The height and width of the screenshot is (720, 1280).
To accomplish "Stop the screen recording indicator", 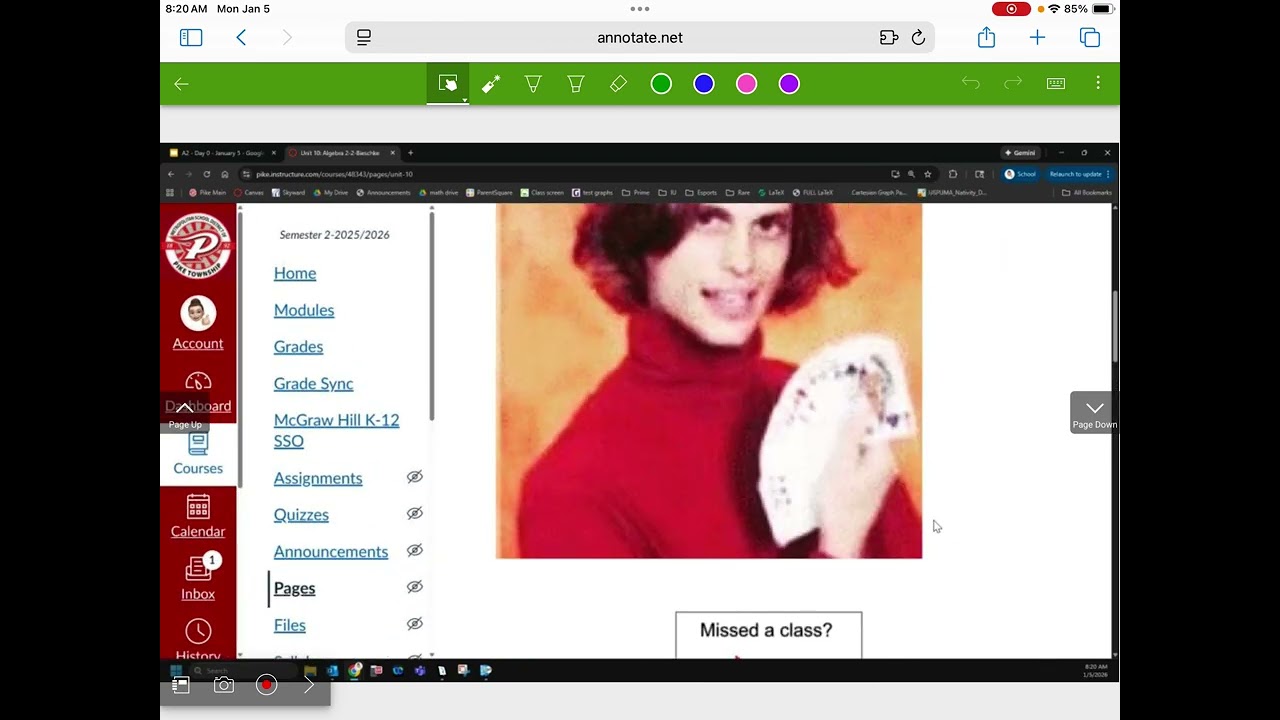I will pyautogui.click(x=1011, y=9).
